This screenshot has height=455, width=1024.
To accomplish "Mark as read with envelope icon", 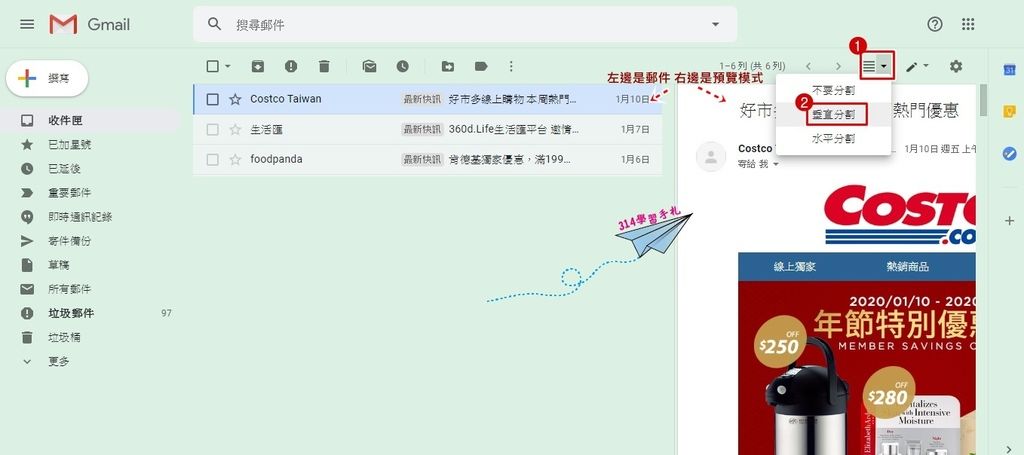I will [x=370, y=66].
